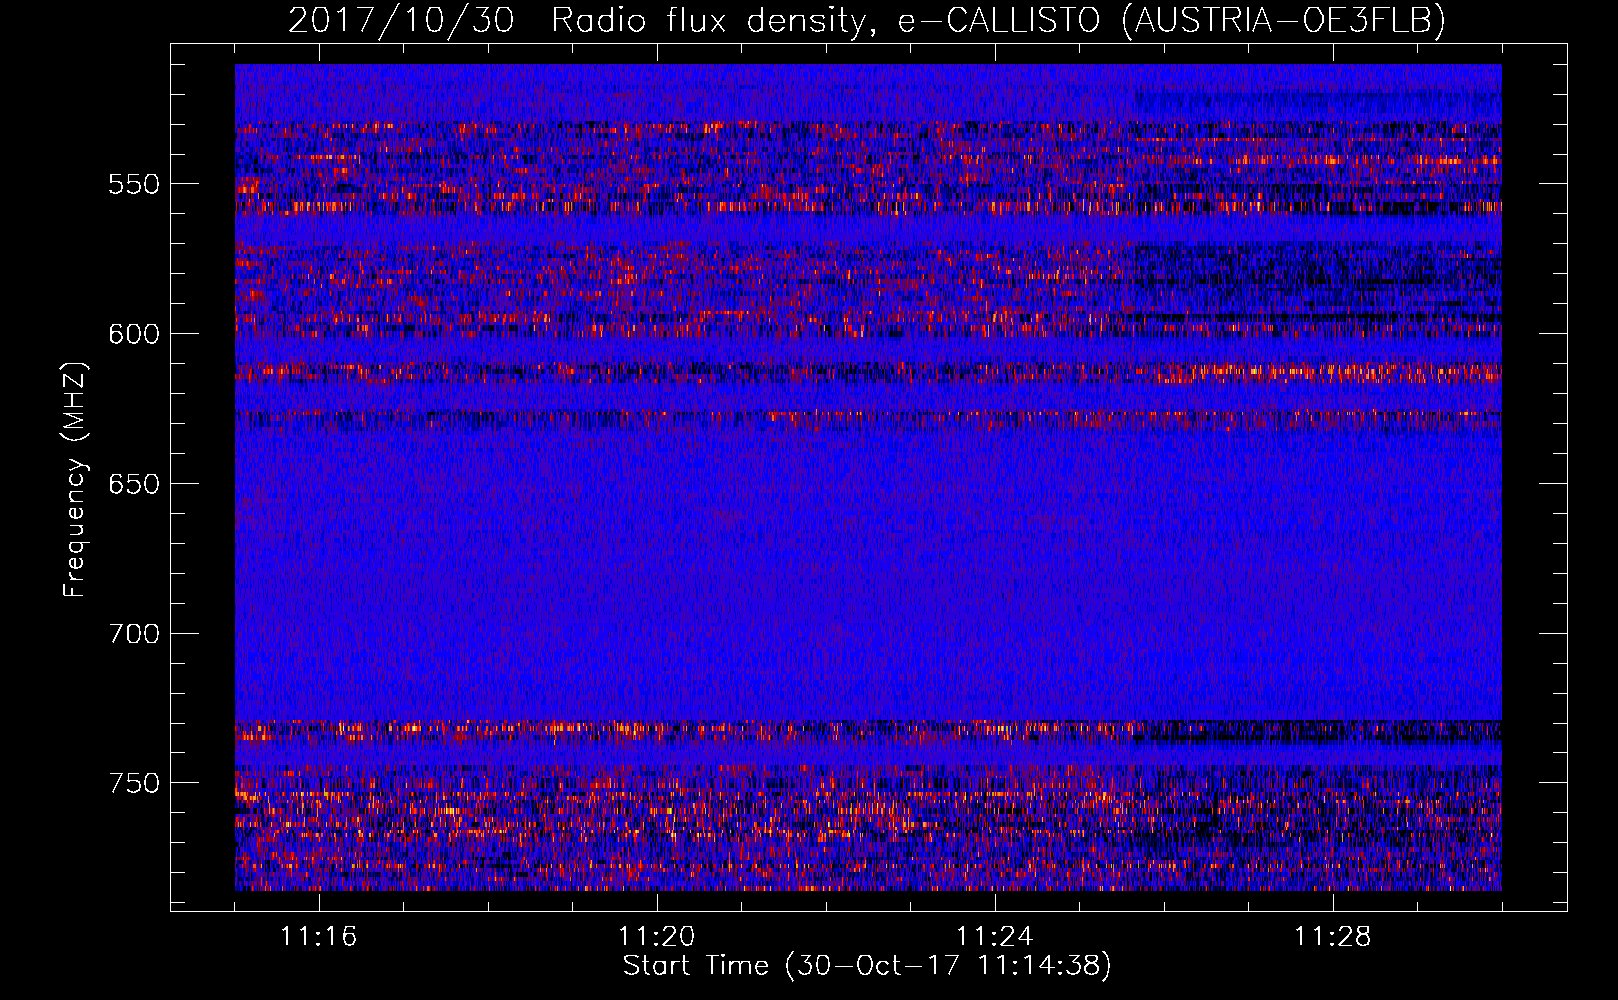This screenshot has width=1618, height=1000.
Task: Select the "Frequency (MHZ)" axis label
Action: pos(75,479)
